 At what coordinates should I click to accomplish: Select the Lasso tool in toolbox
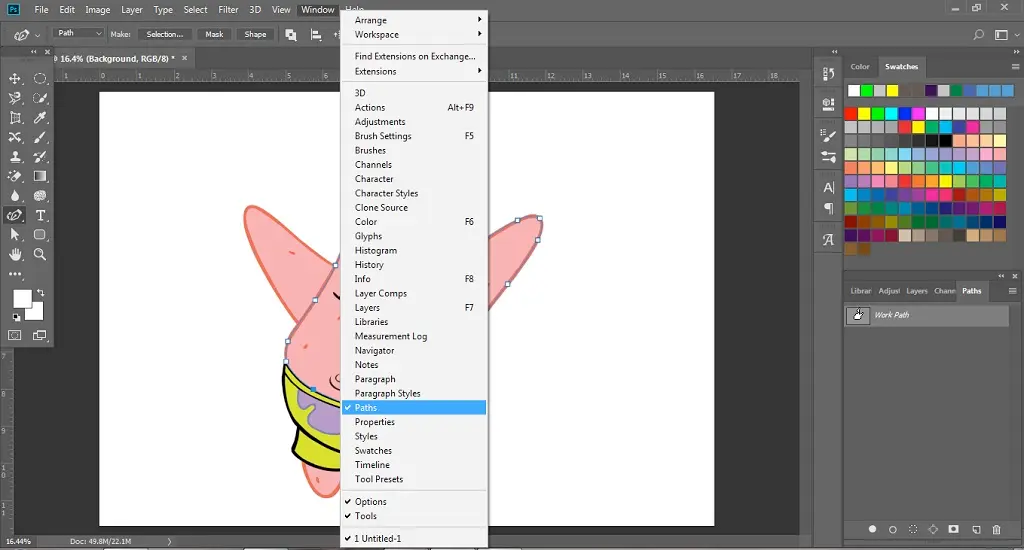coord(15,99)
